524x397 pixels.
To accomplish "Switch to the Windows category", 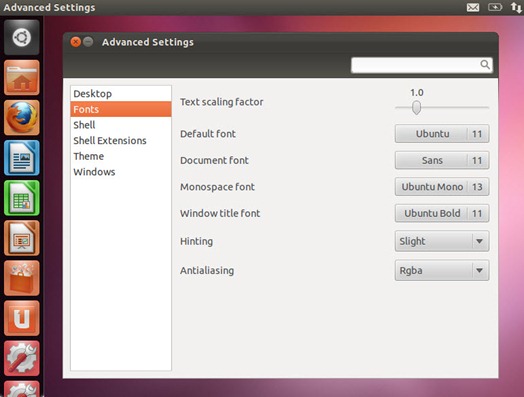I will point(121,172).
